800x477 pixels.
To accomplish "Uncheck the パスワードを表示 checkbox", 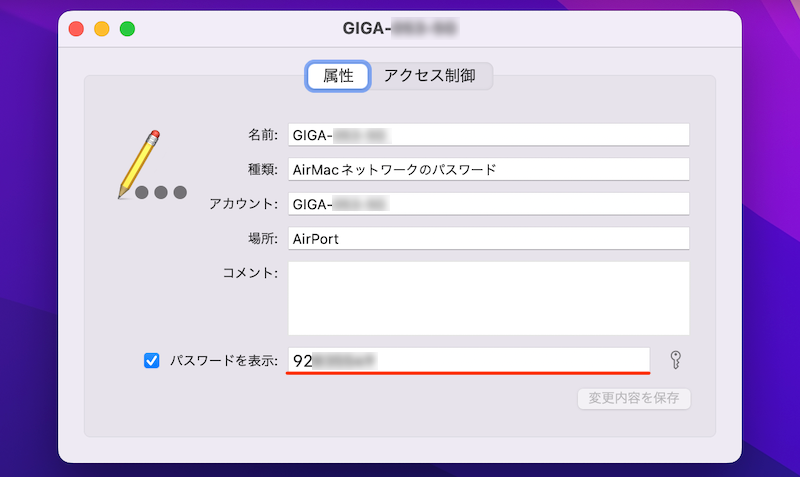I will coord(152,361).
